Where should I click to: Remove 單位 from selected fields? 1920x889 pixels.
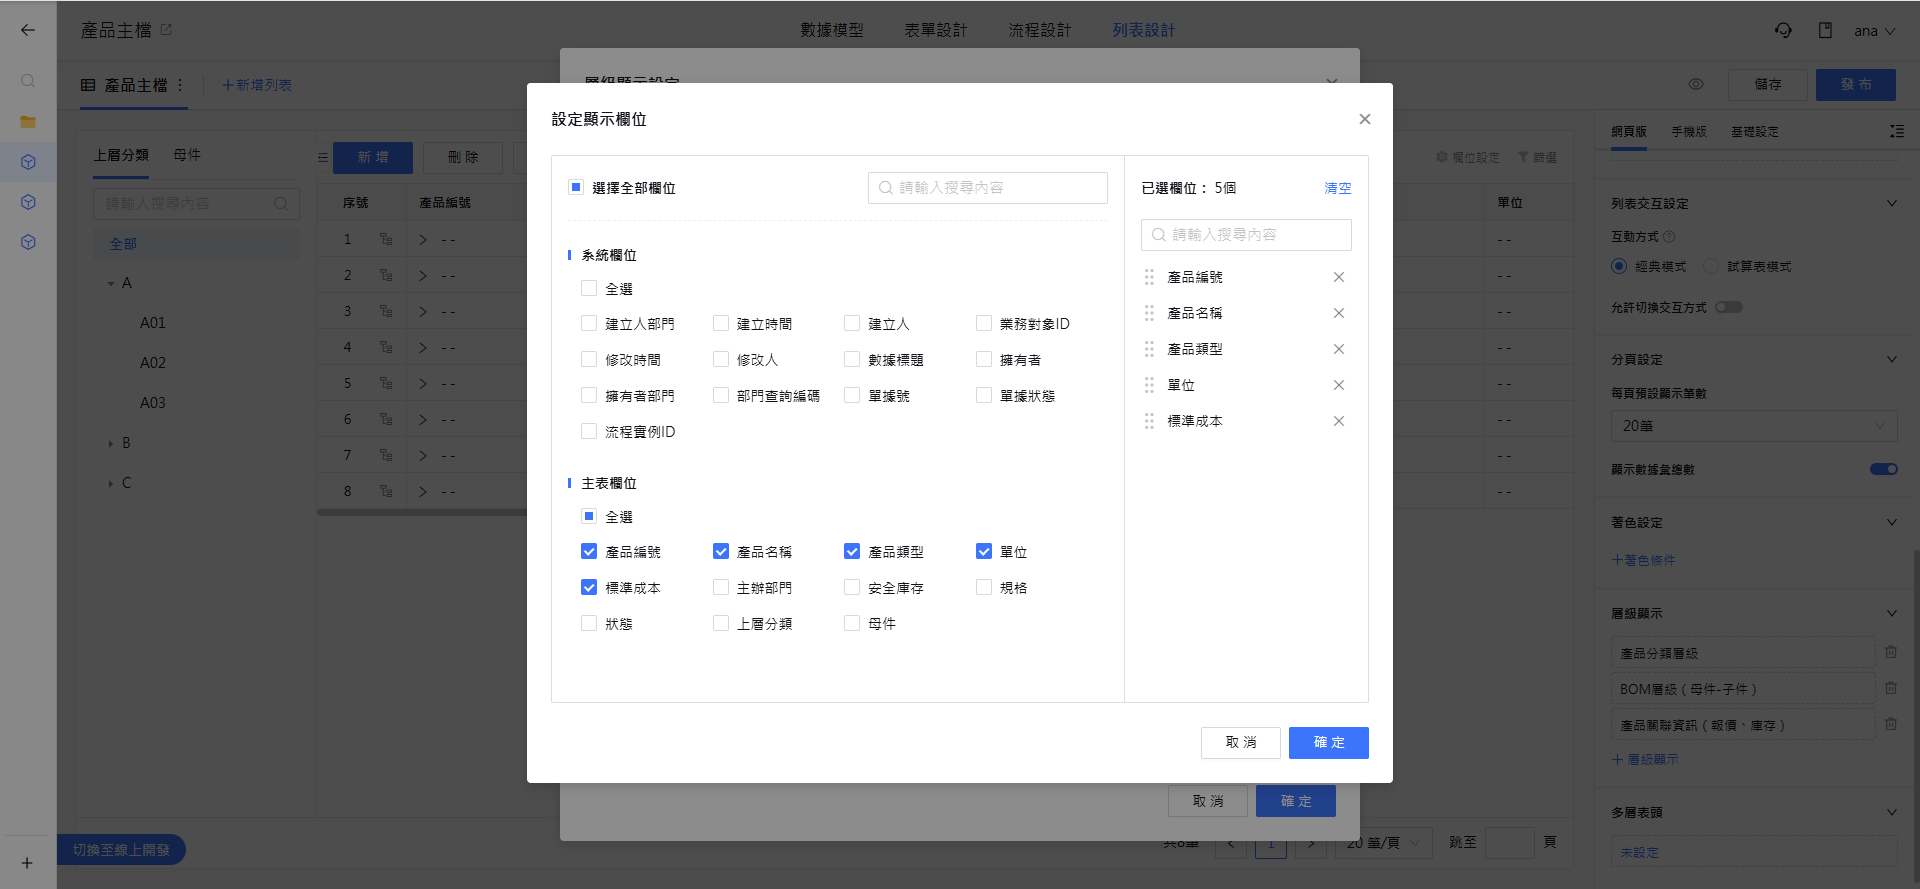1338,385
